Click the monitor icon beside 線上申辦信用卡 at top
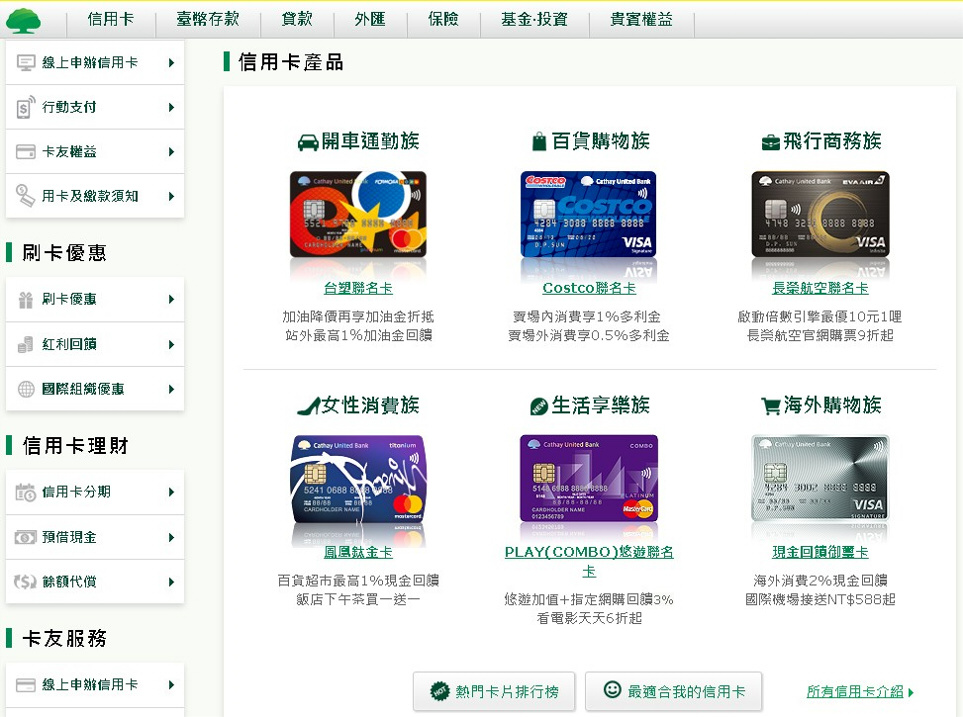This screenshot has height=717, width=963. [x=26, y=63]
